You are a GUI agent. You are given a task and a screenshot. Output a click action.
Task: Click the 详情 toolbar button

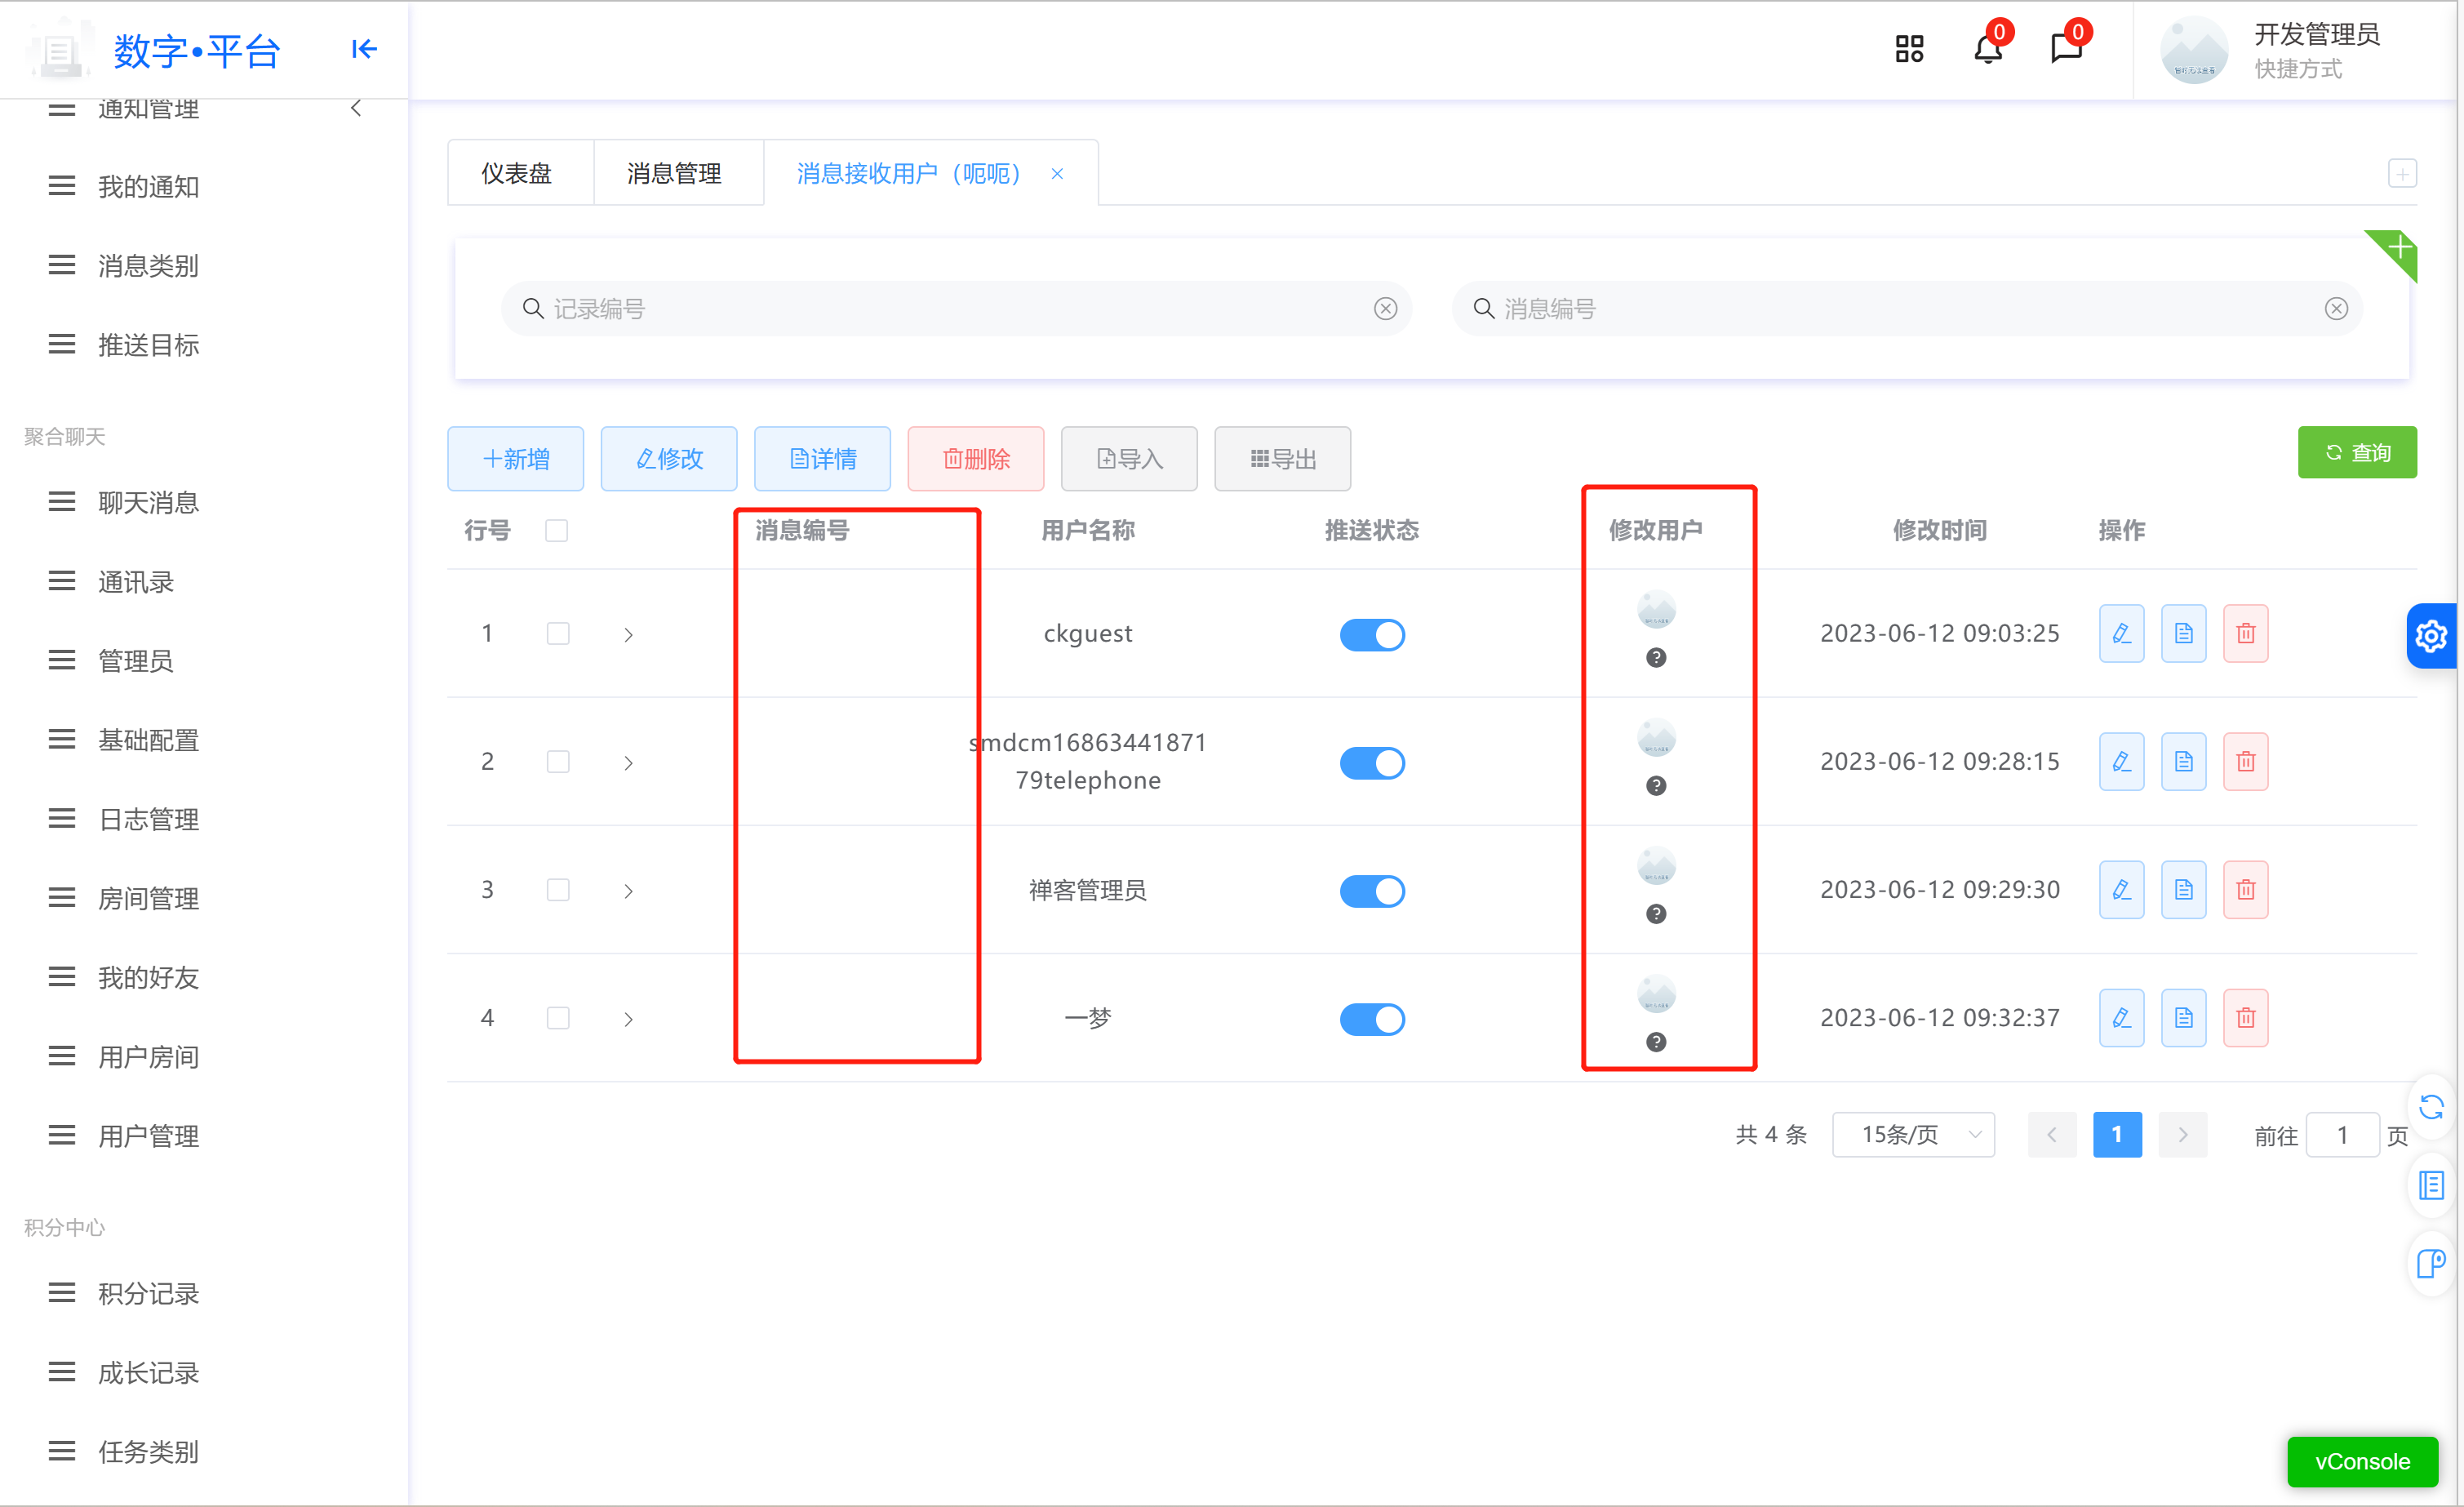coord(822,458)
